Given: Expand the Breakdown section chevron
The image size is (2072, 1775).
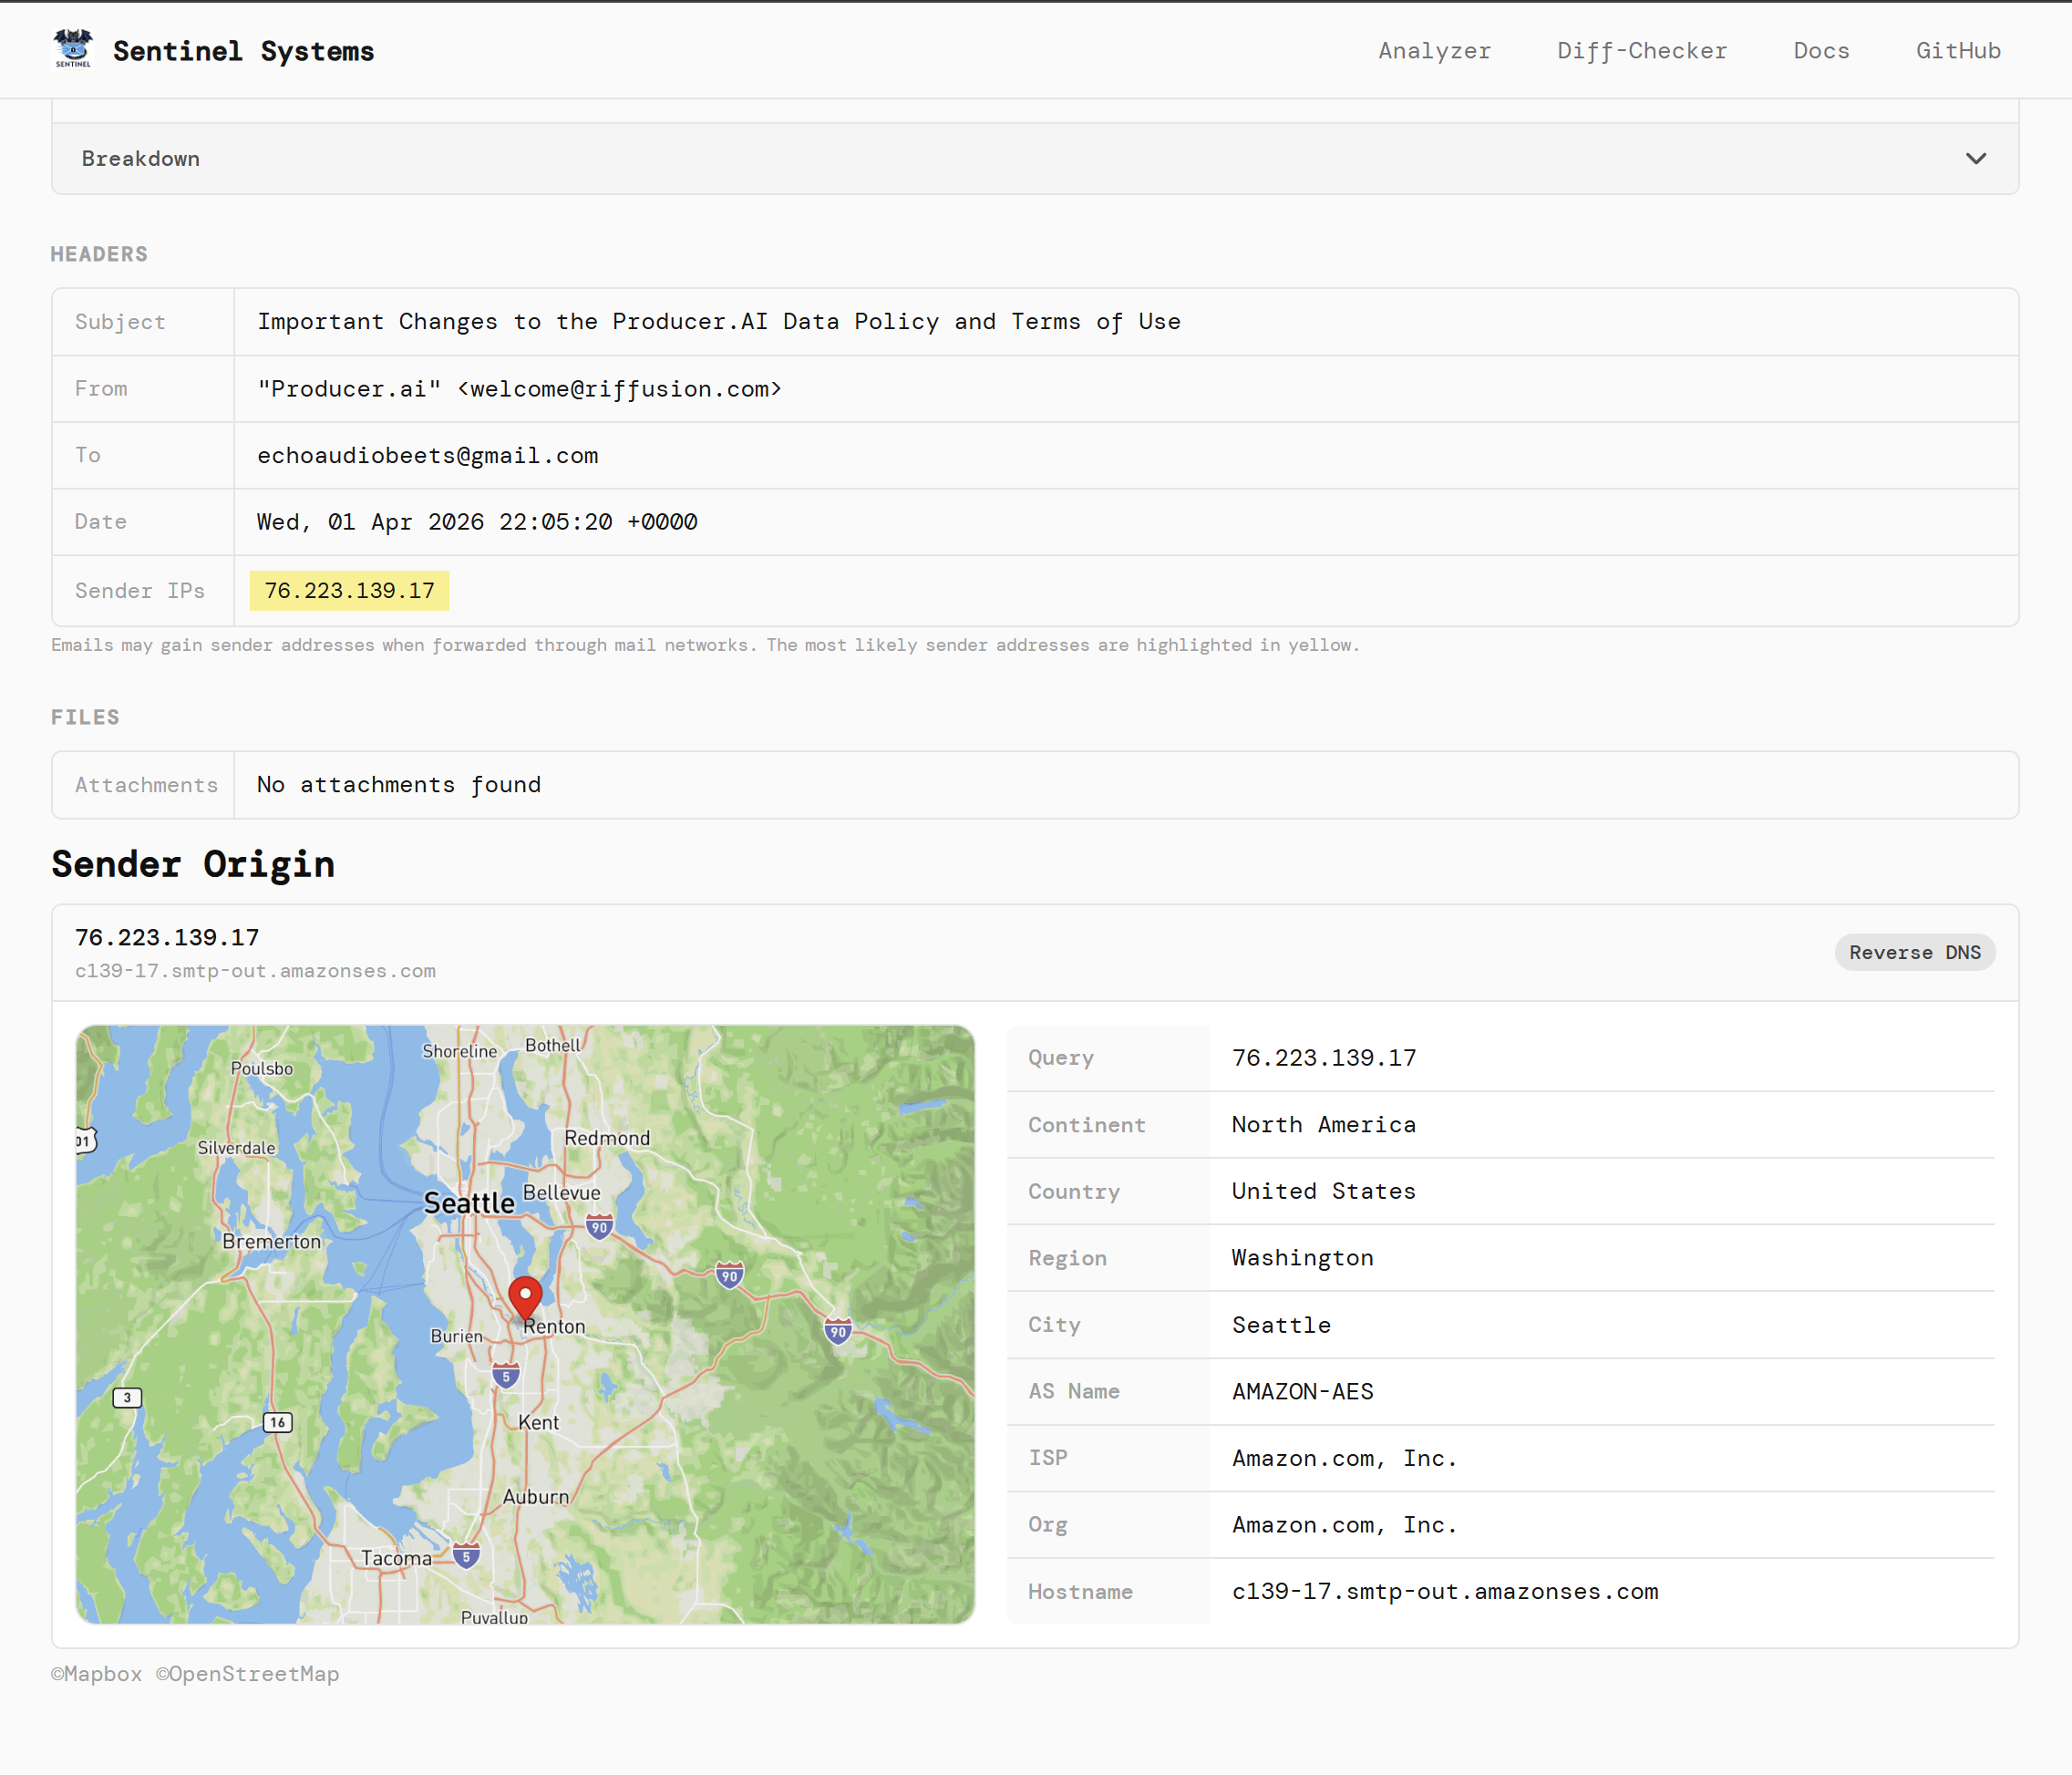Looking at the screenshot, I should coord(1975,159).
